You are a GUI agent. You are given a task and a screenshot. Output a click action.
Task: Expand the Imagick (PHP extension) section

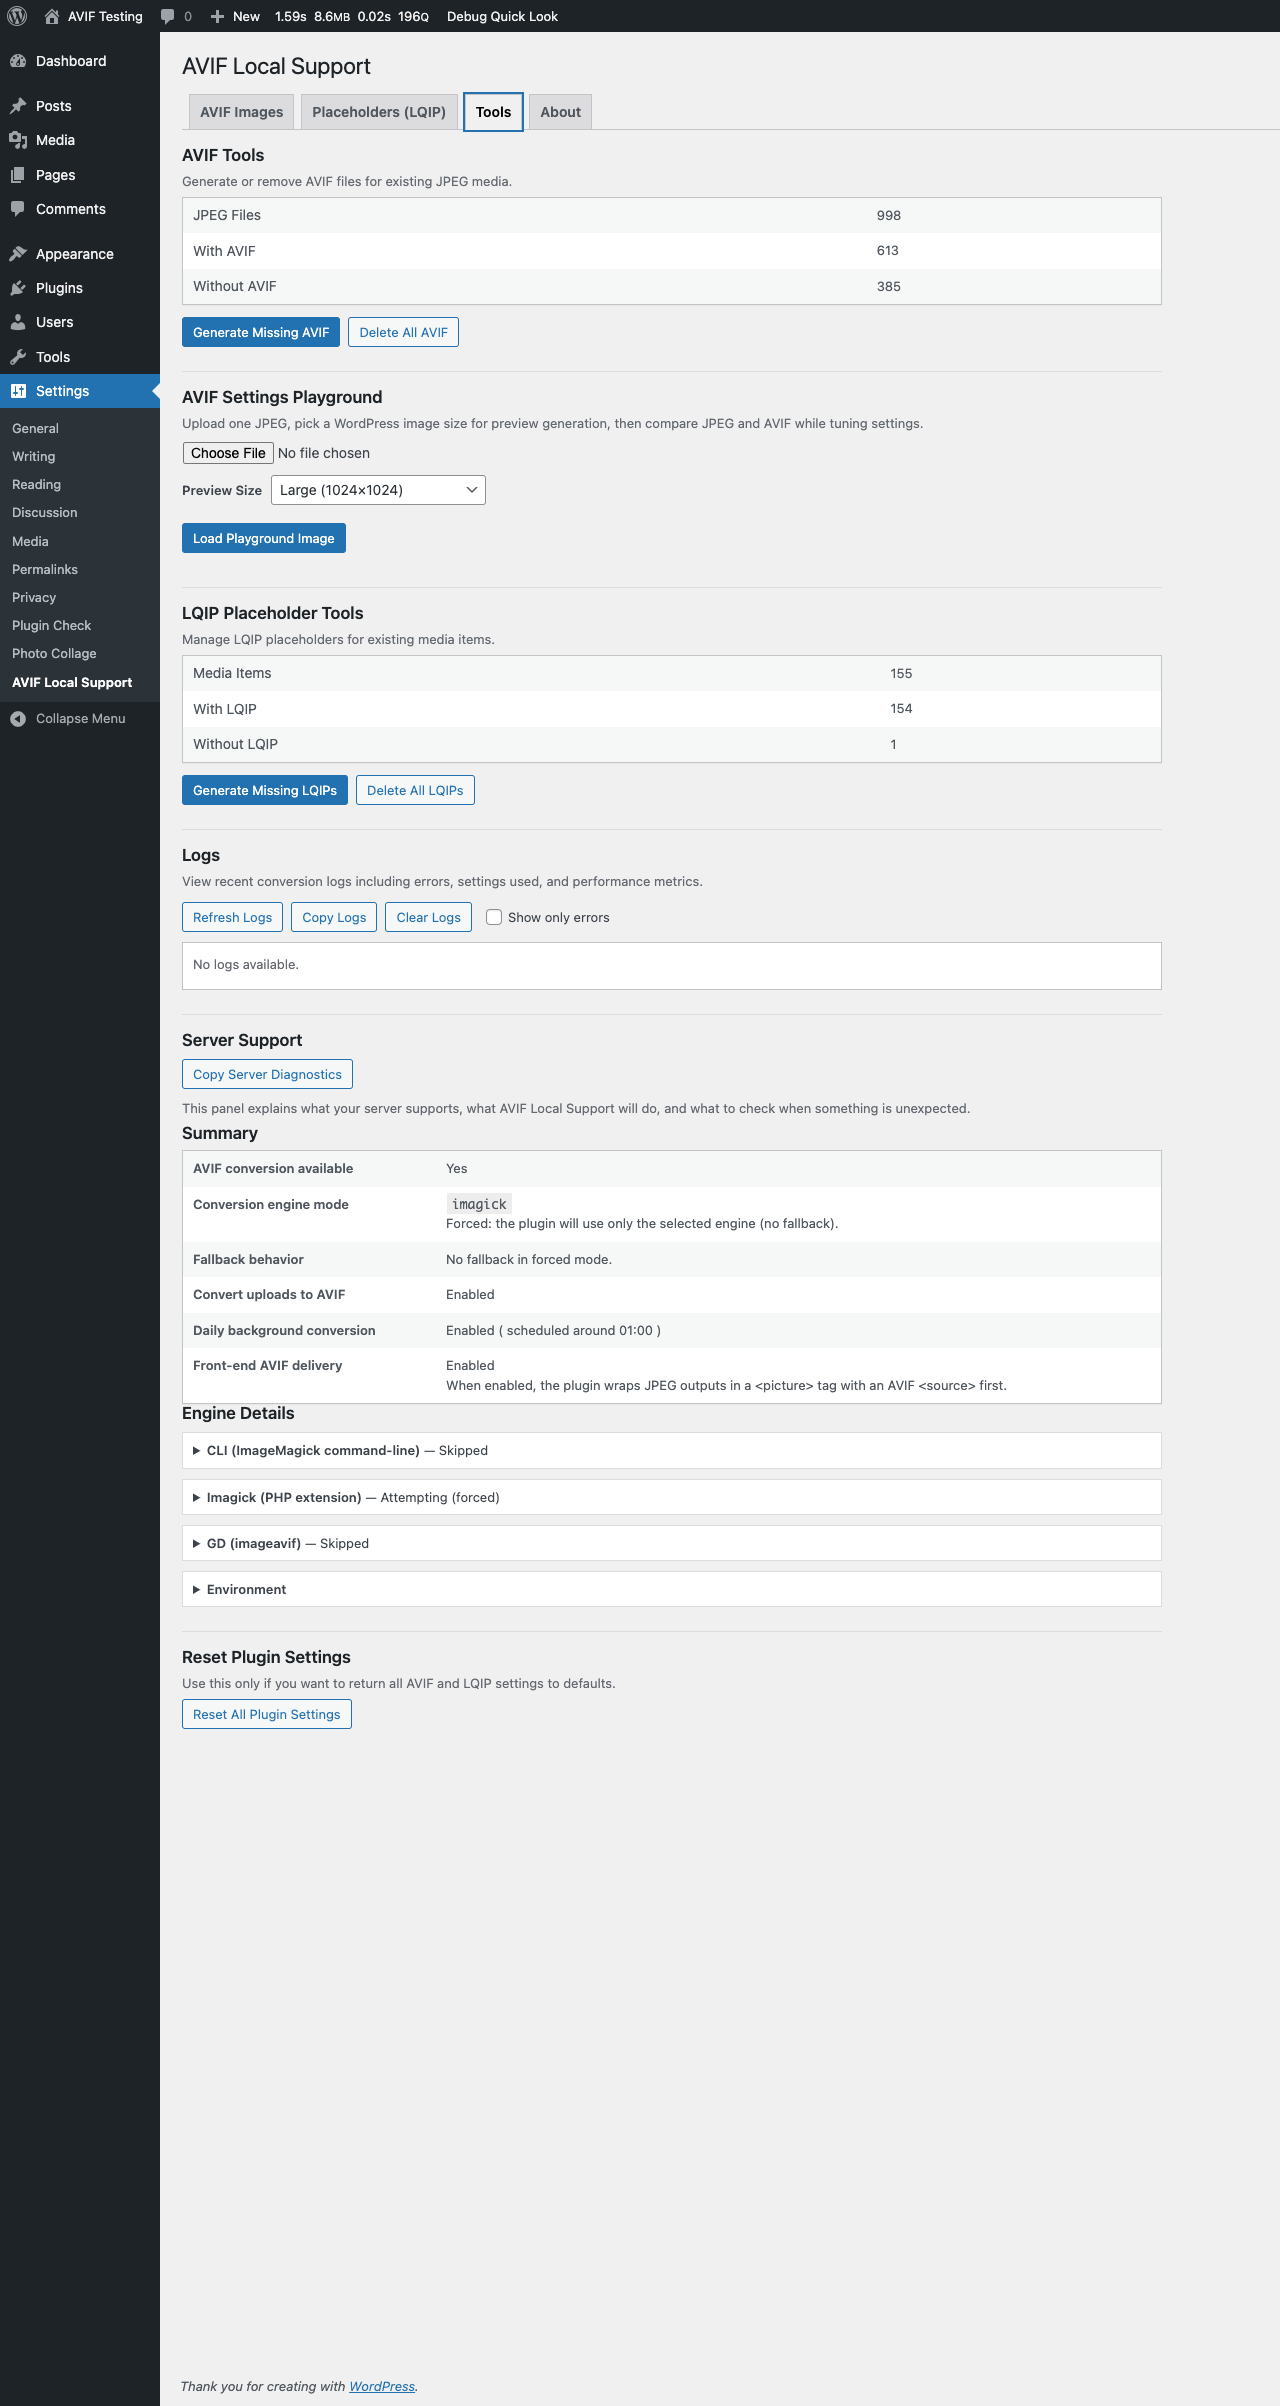coord(284,1497)
